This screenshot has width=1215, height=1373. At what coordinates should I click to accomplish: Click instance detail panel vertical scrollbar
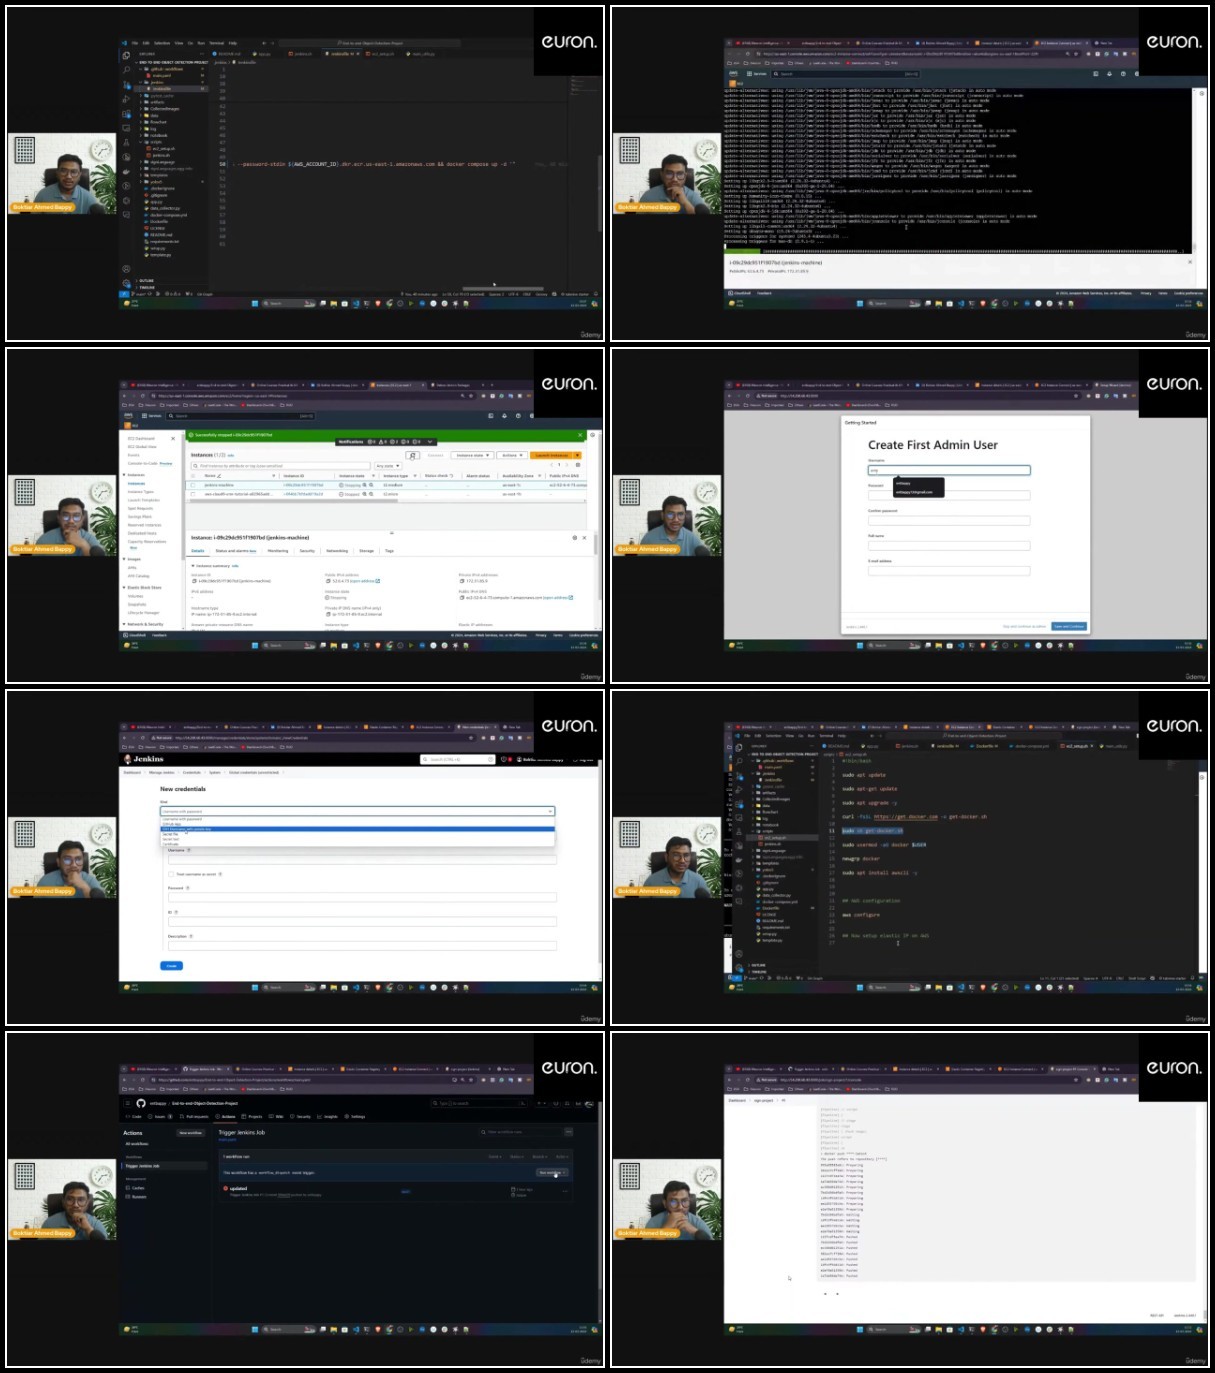[x=596, y=545]
